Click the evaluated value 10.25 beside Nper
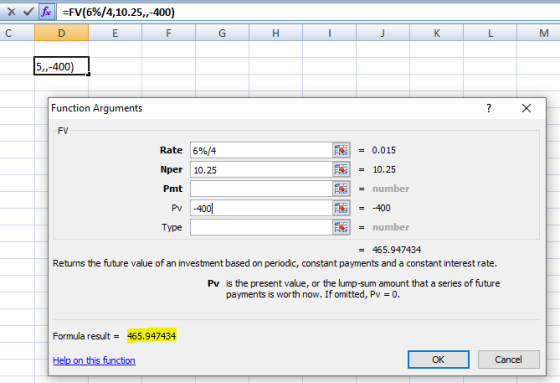 [x=384, y=169]
